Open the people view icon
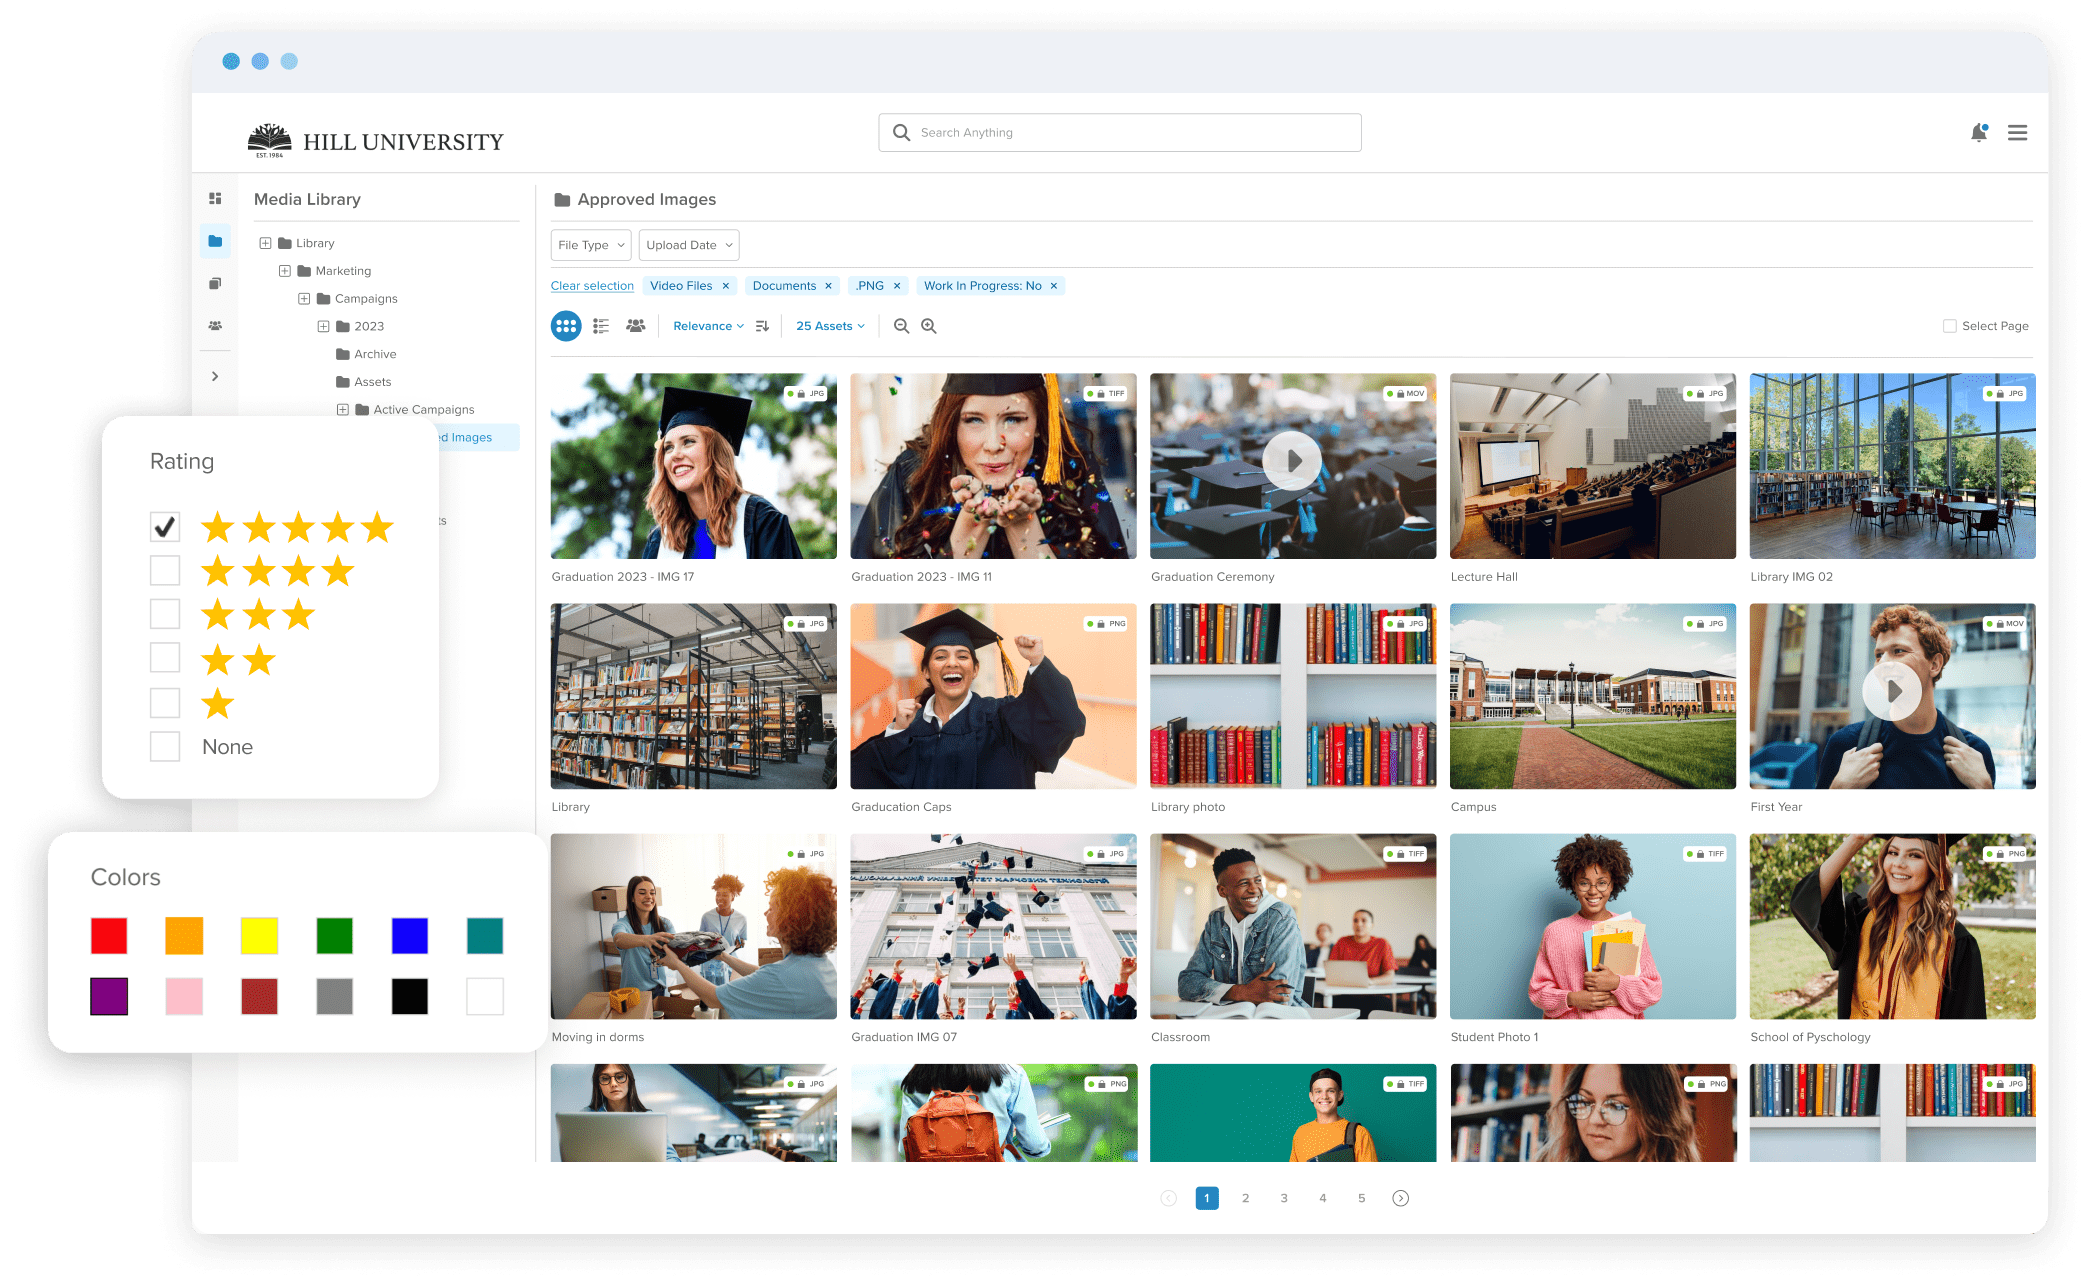Viewport: 2089px width, 1282px height. pos(636,326)
